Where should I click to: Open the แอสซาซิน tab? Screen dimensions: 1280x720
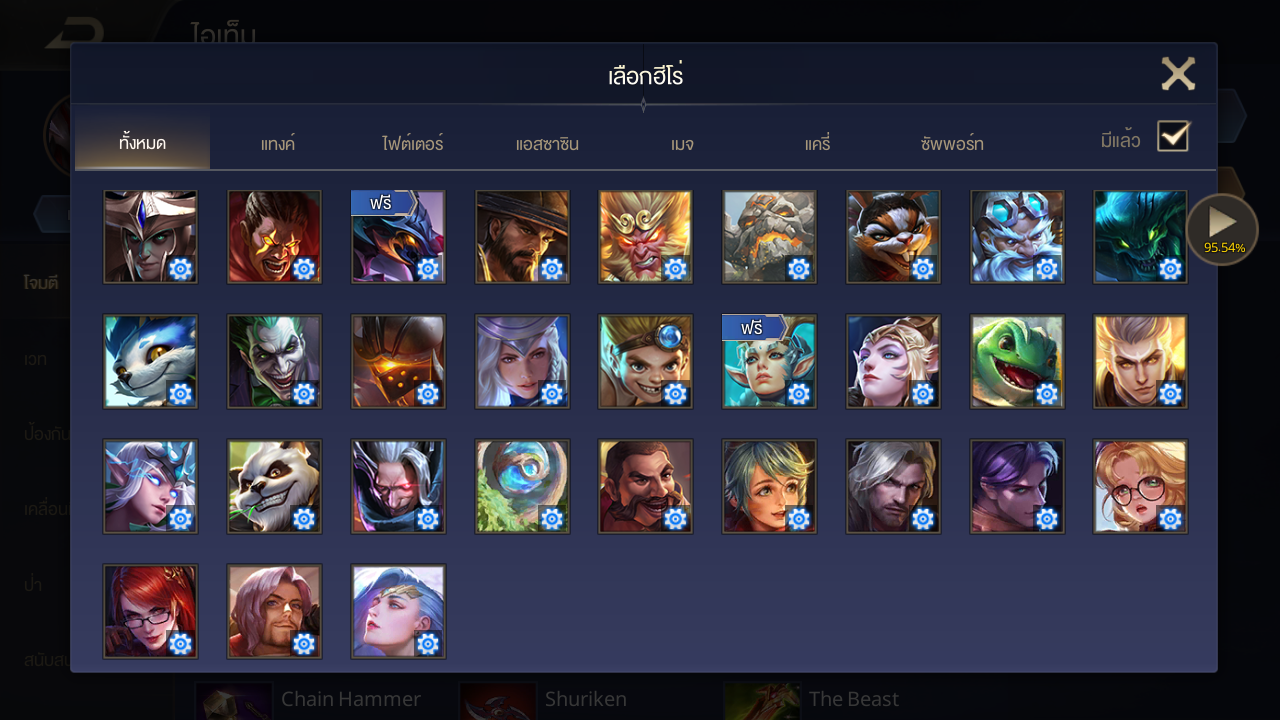[547, 143]
